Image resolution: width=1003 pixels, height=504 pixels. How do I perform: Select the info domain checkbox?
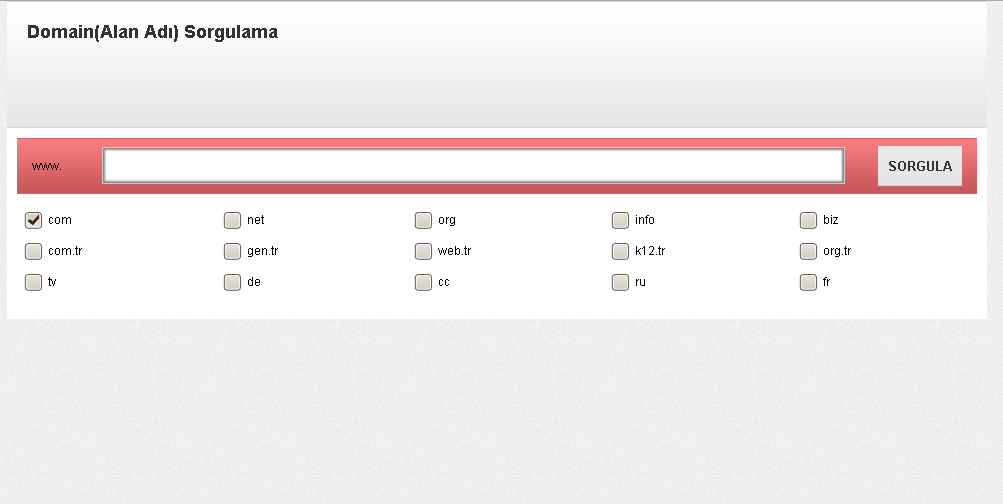[620, 220]
